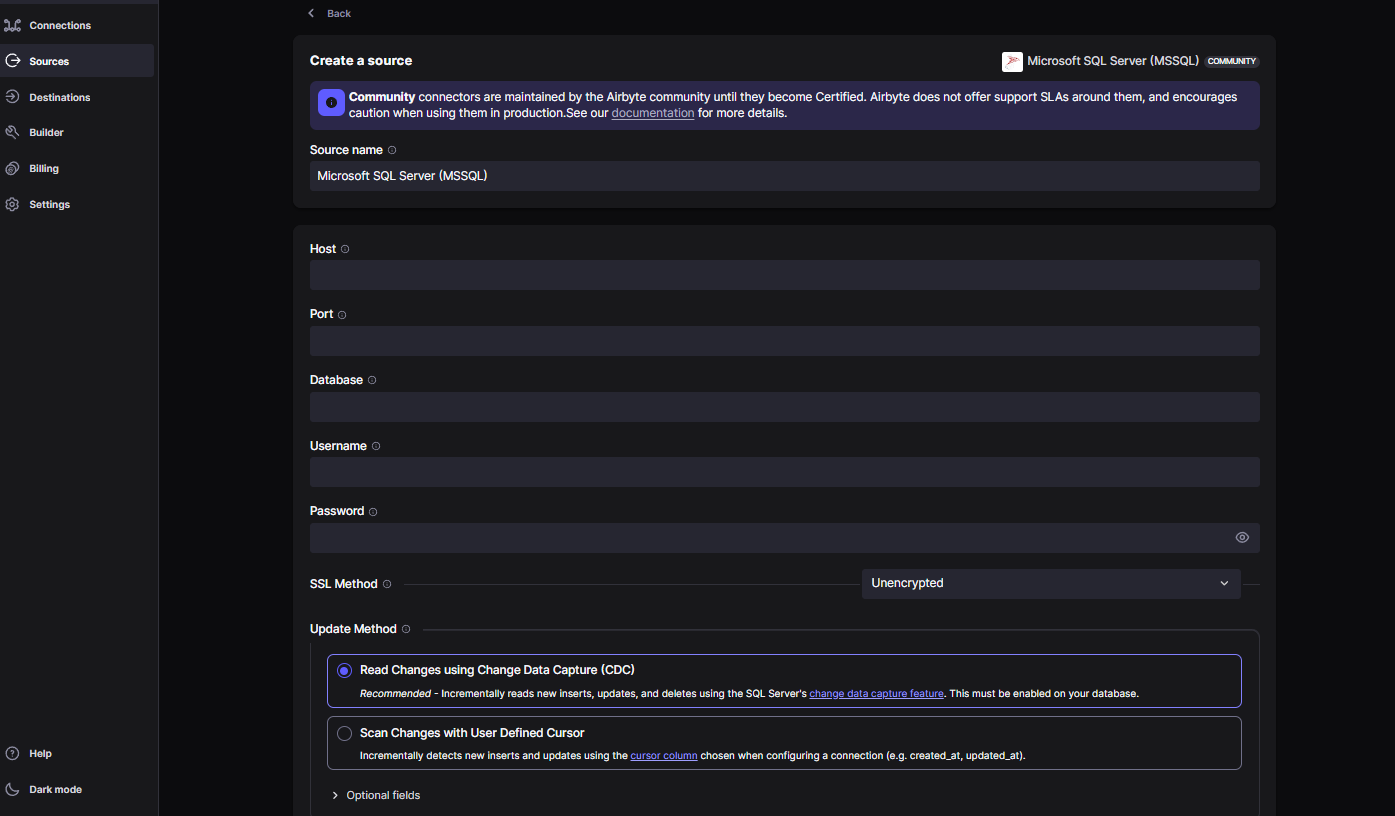Open Connections in the sidebar menu
1395x816 pixels.
click(x=60, y=25)
